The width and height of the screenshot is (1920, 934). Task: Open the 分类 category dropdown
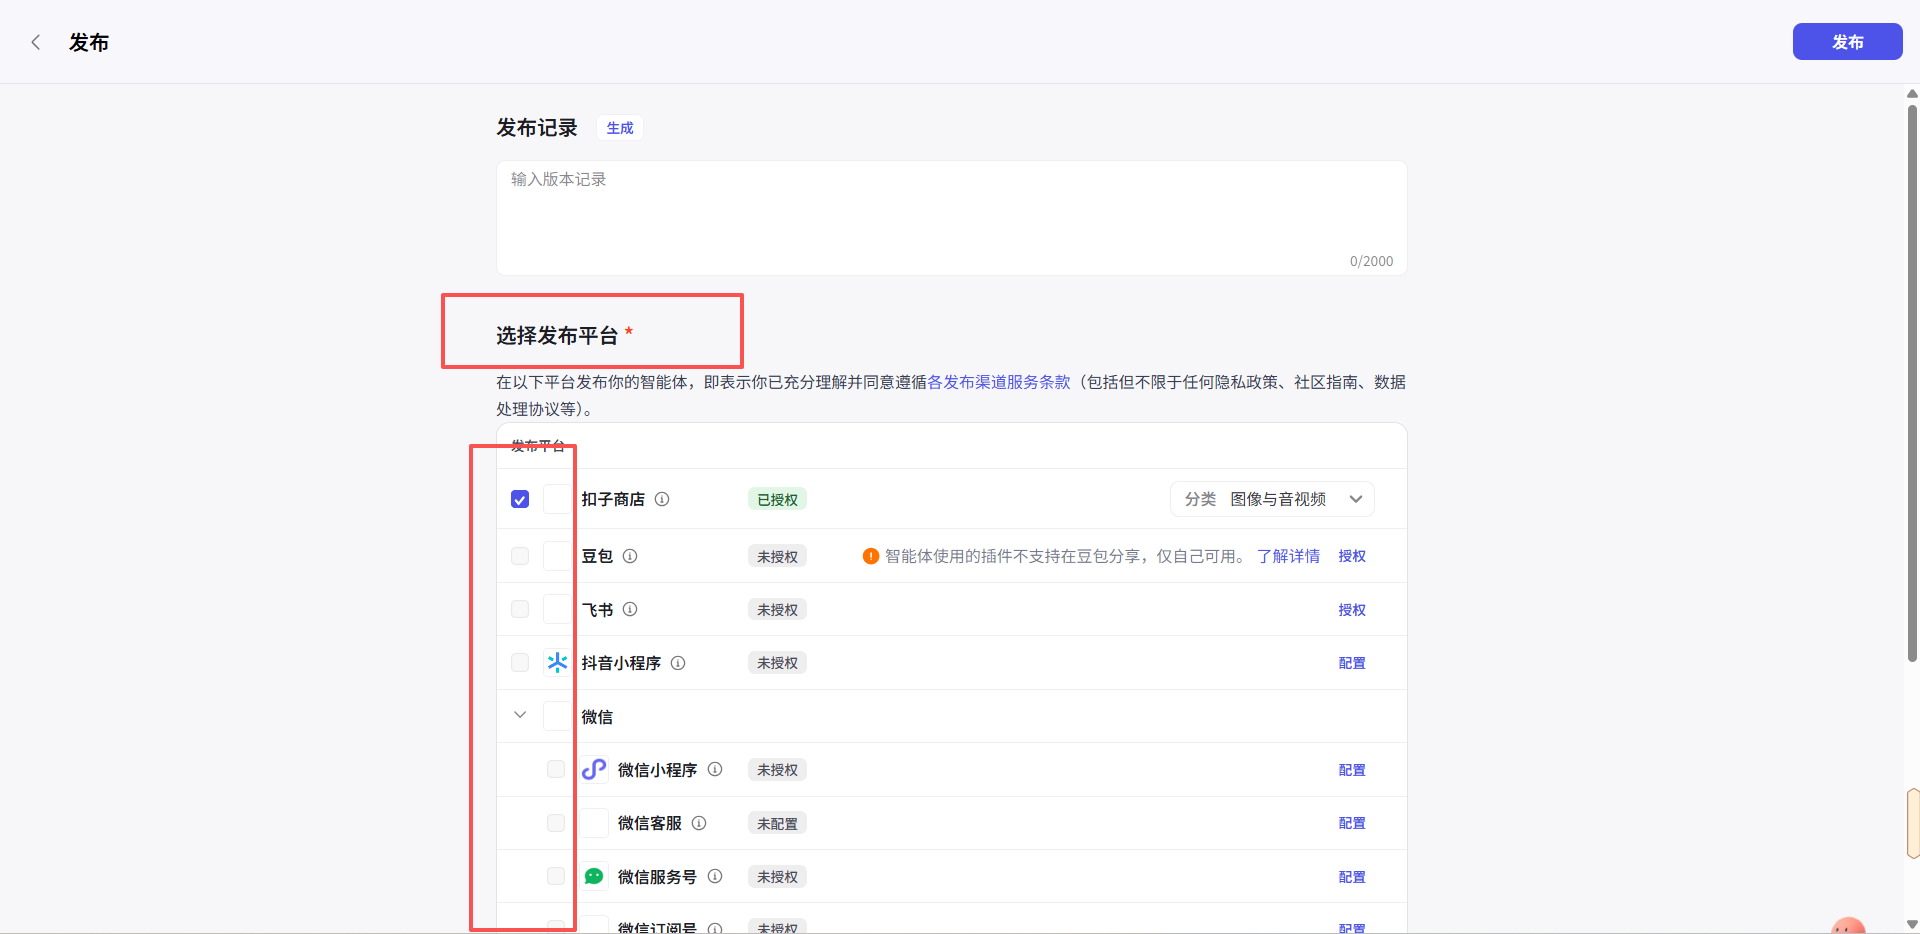[1272, 499]
